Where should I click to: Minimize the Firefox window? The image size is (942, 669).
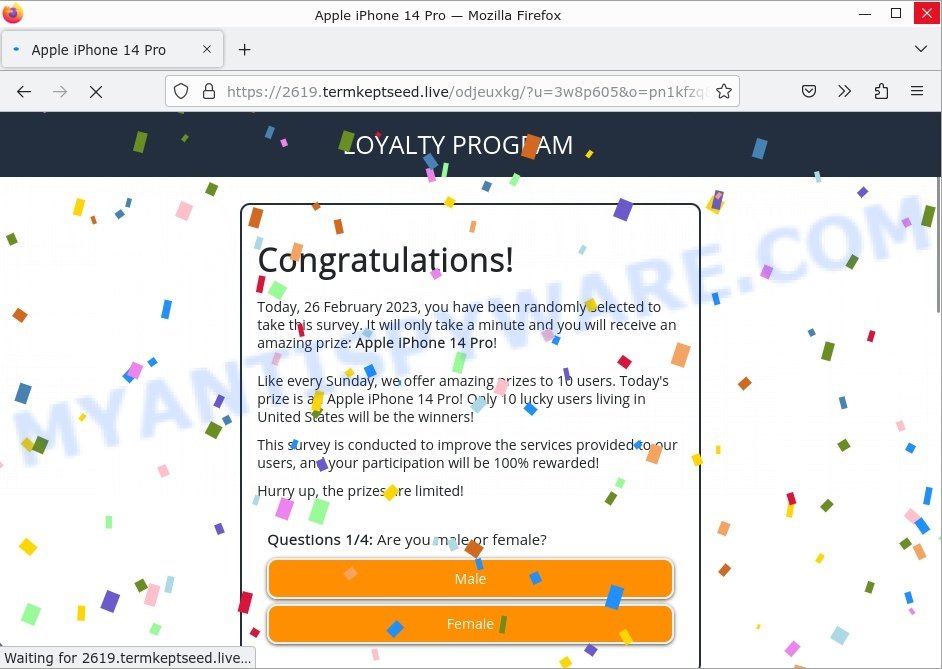coord(865,13)
